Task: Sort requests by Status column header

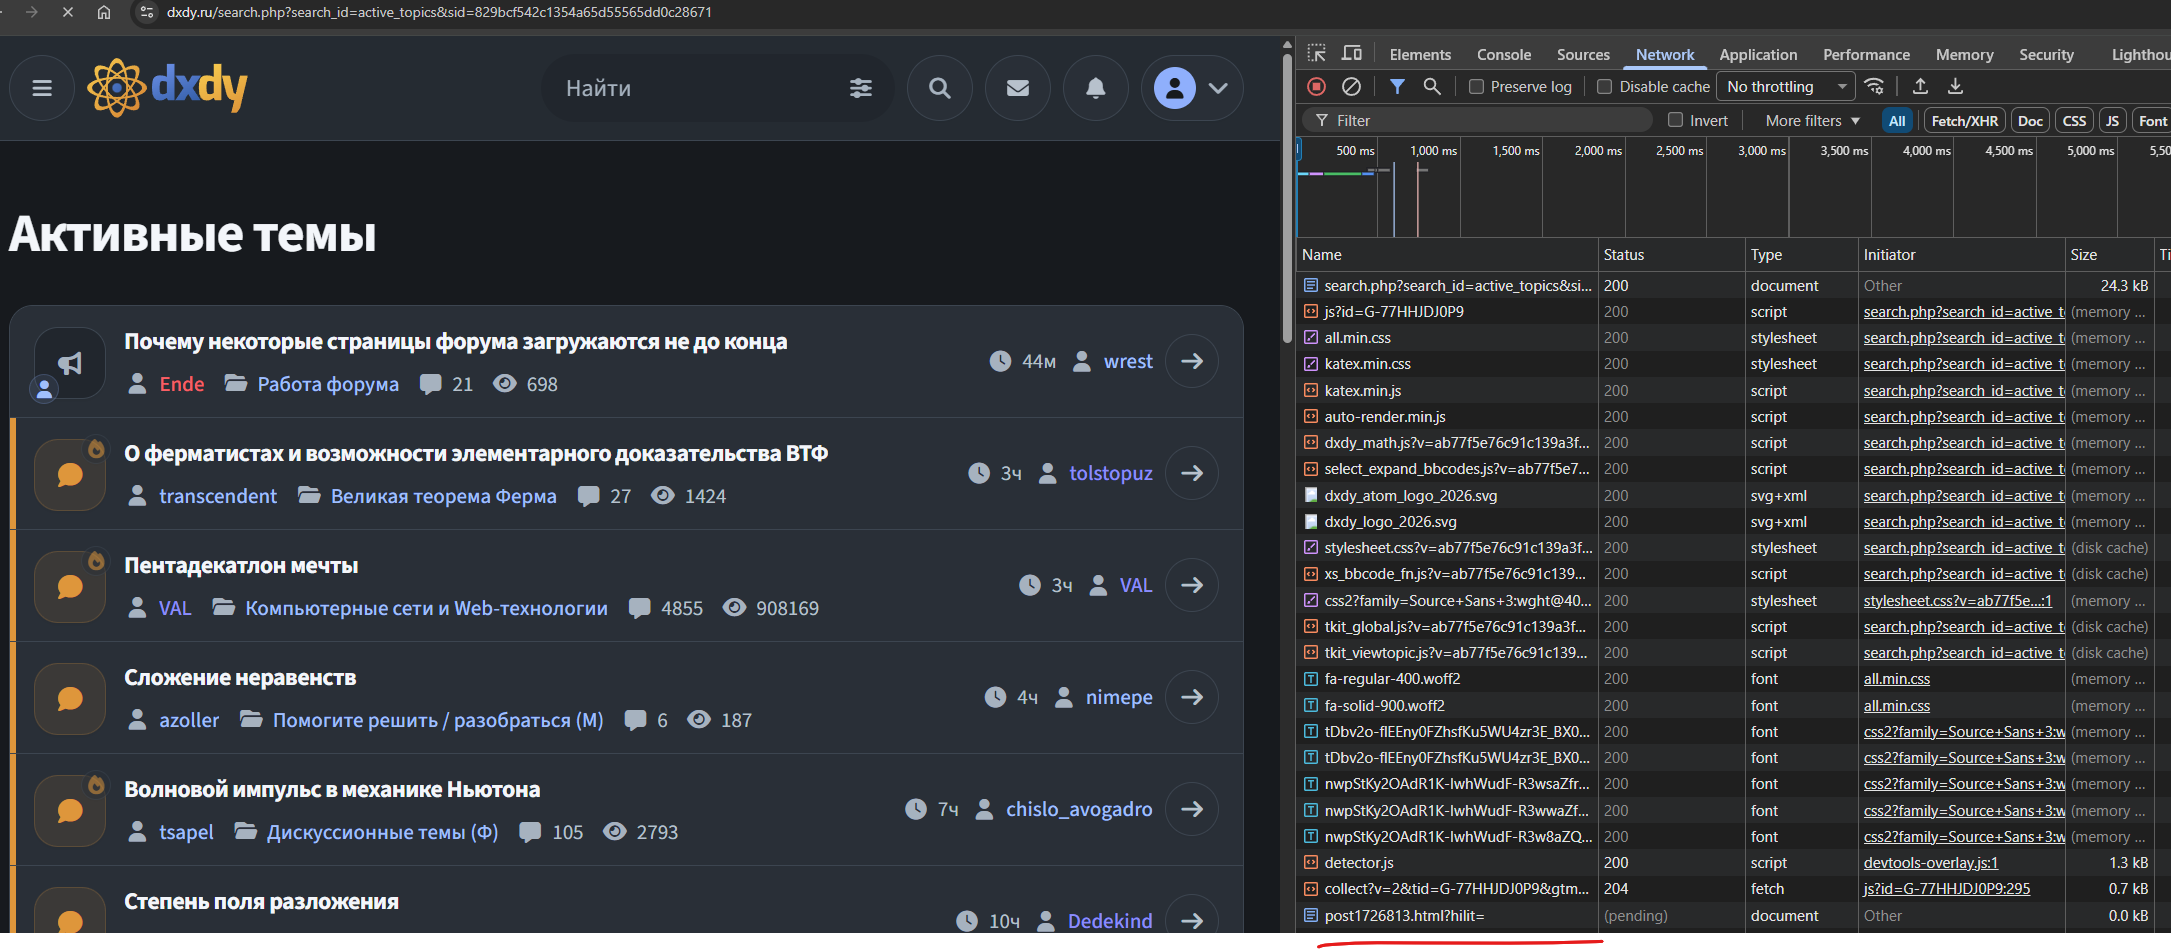Action: coord(1670,255)
